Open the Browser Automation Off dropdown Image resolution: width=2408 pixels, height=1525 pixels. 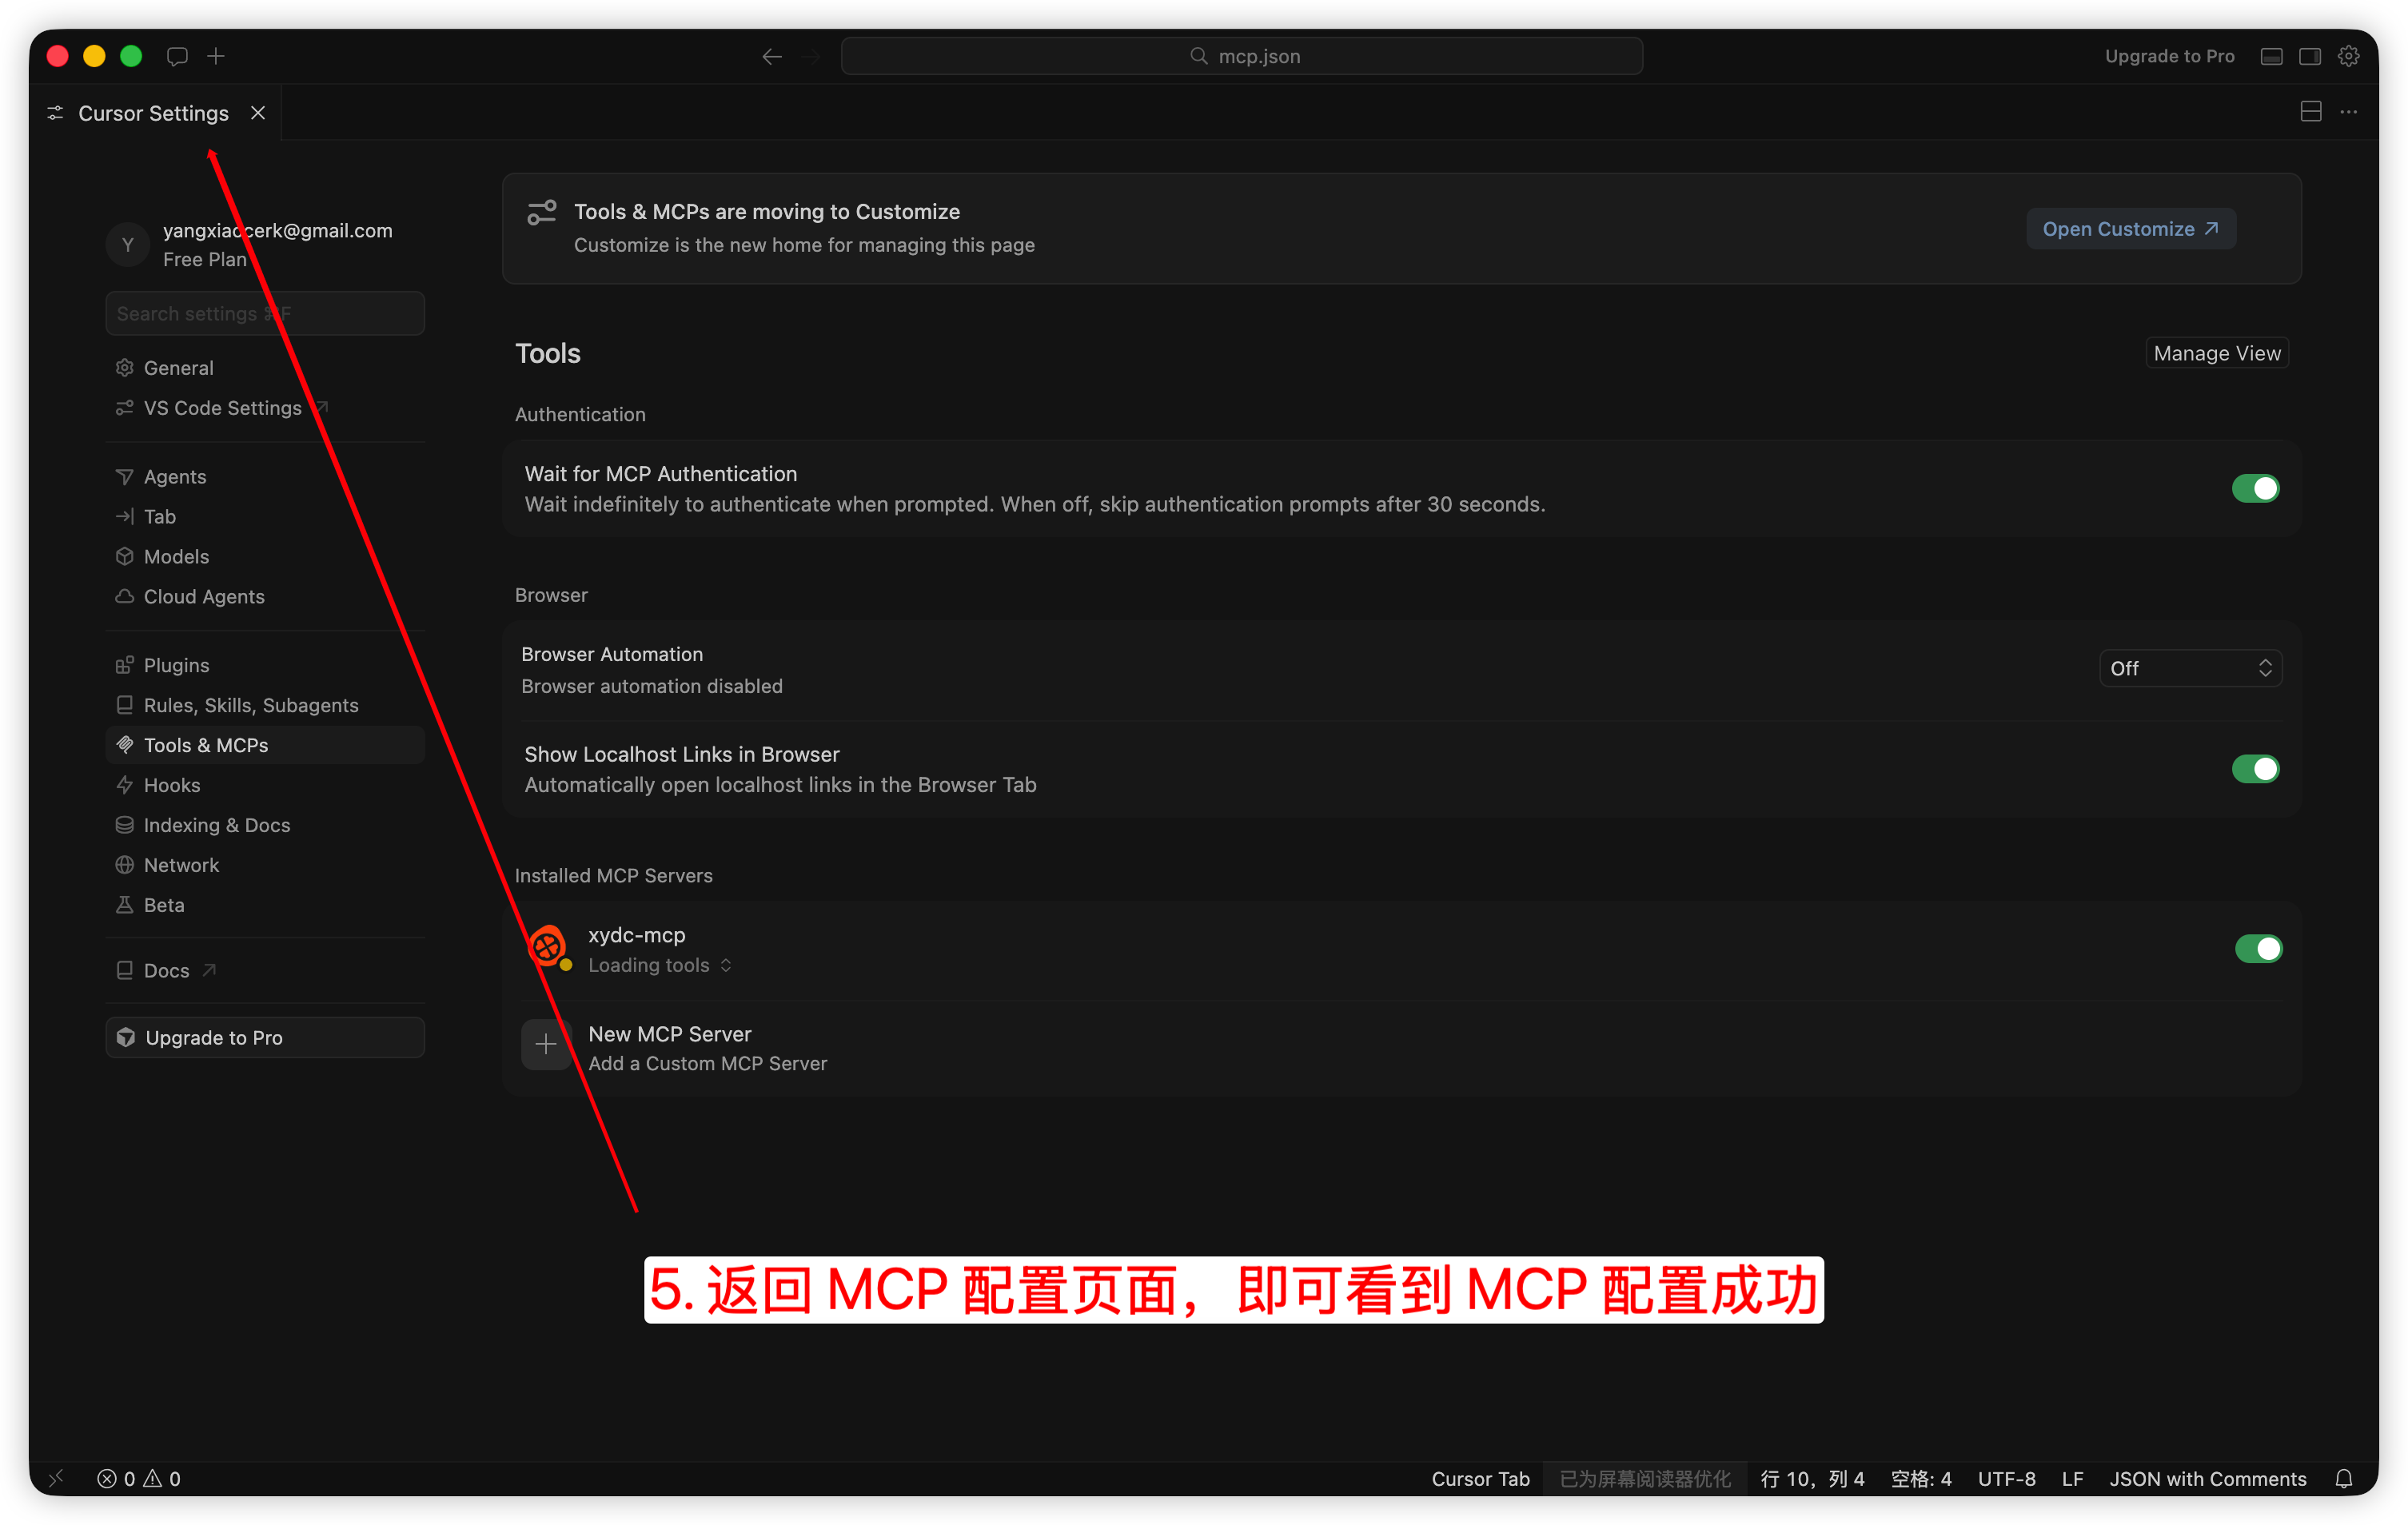[x=2190, y=668]
